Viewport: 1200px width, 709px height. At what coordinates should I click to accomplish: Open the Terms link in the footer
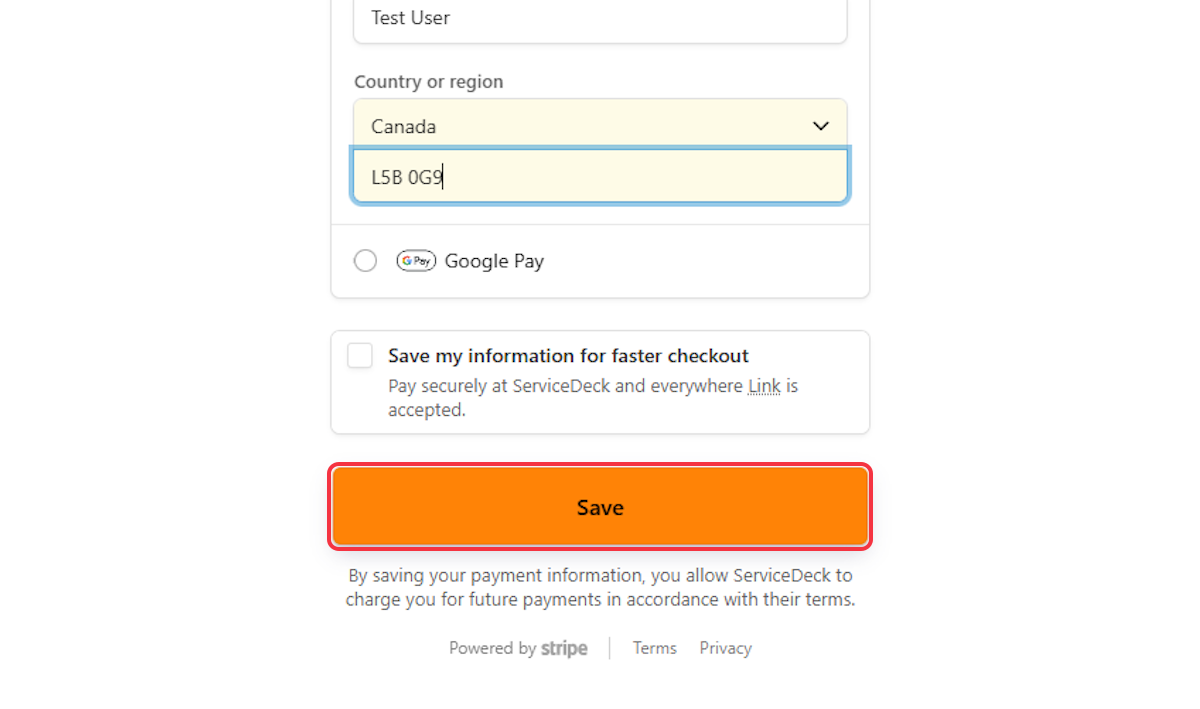coord(655,648)
